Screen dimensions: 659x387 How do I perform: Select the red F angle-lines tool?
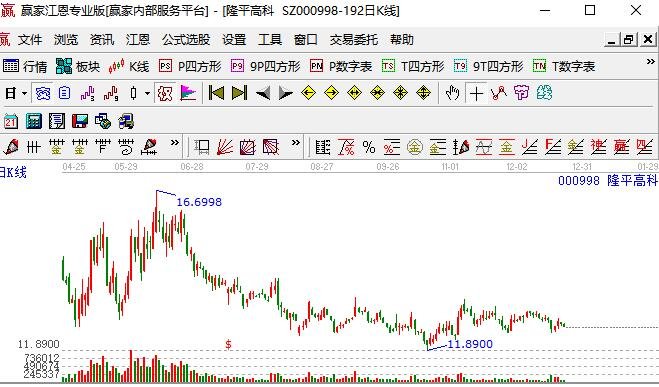coord(553,147)
